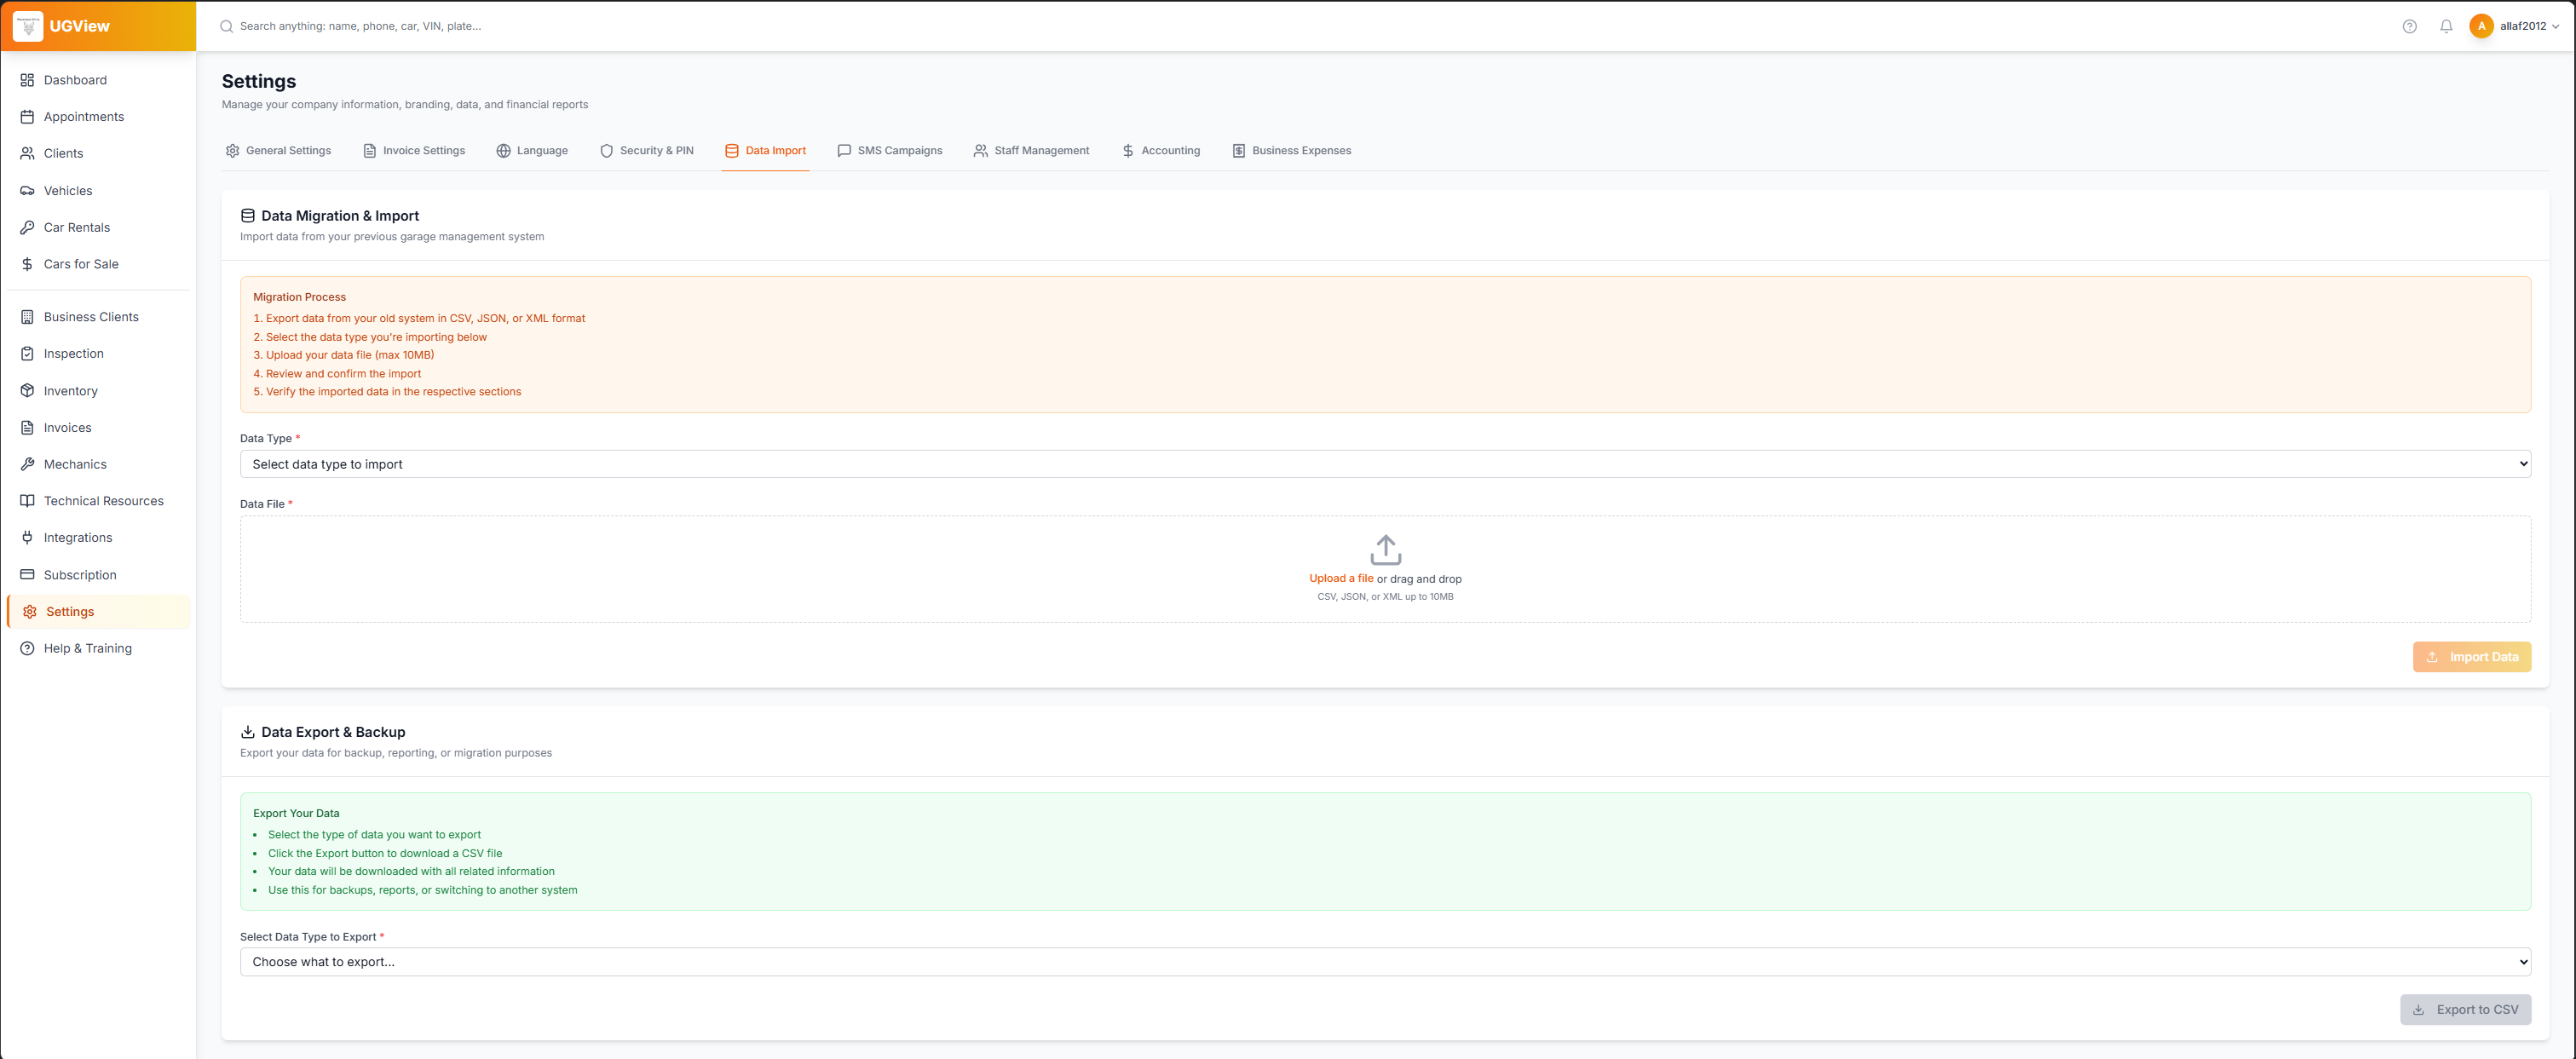The image size is (2576, 1059).
Task: Click the Help & Training question icon
Action: coord(27,649)
